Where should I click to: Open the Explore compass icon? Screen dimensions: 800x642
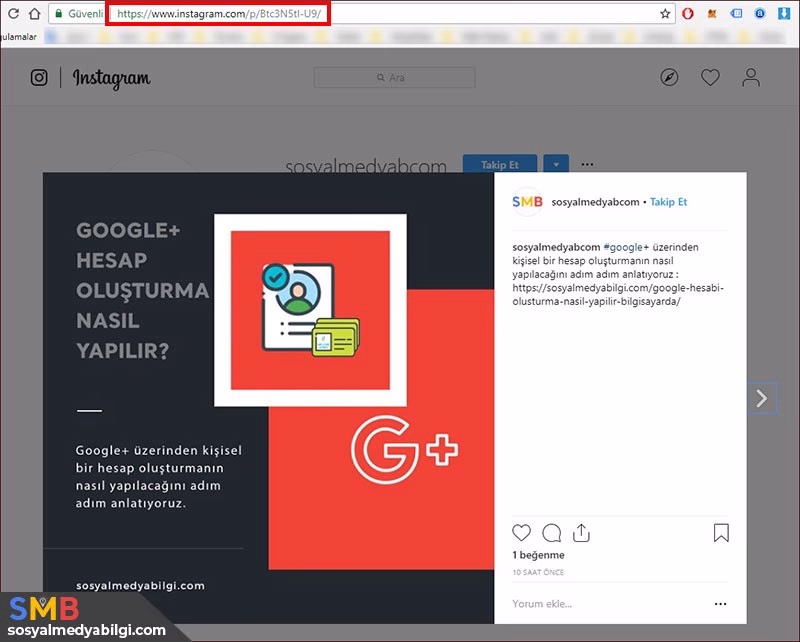point(670,78)
